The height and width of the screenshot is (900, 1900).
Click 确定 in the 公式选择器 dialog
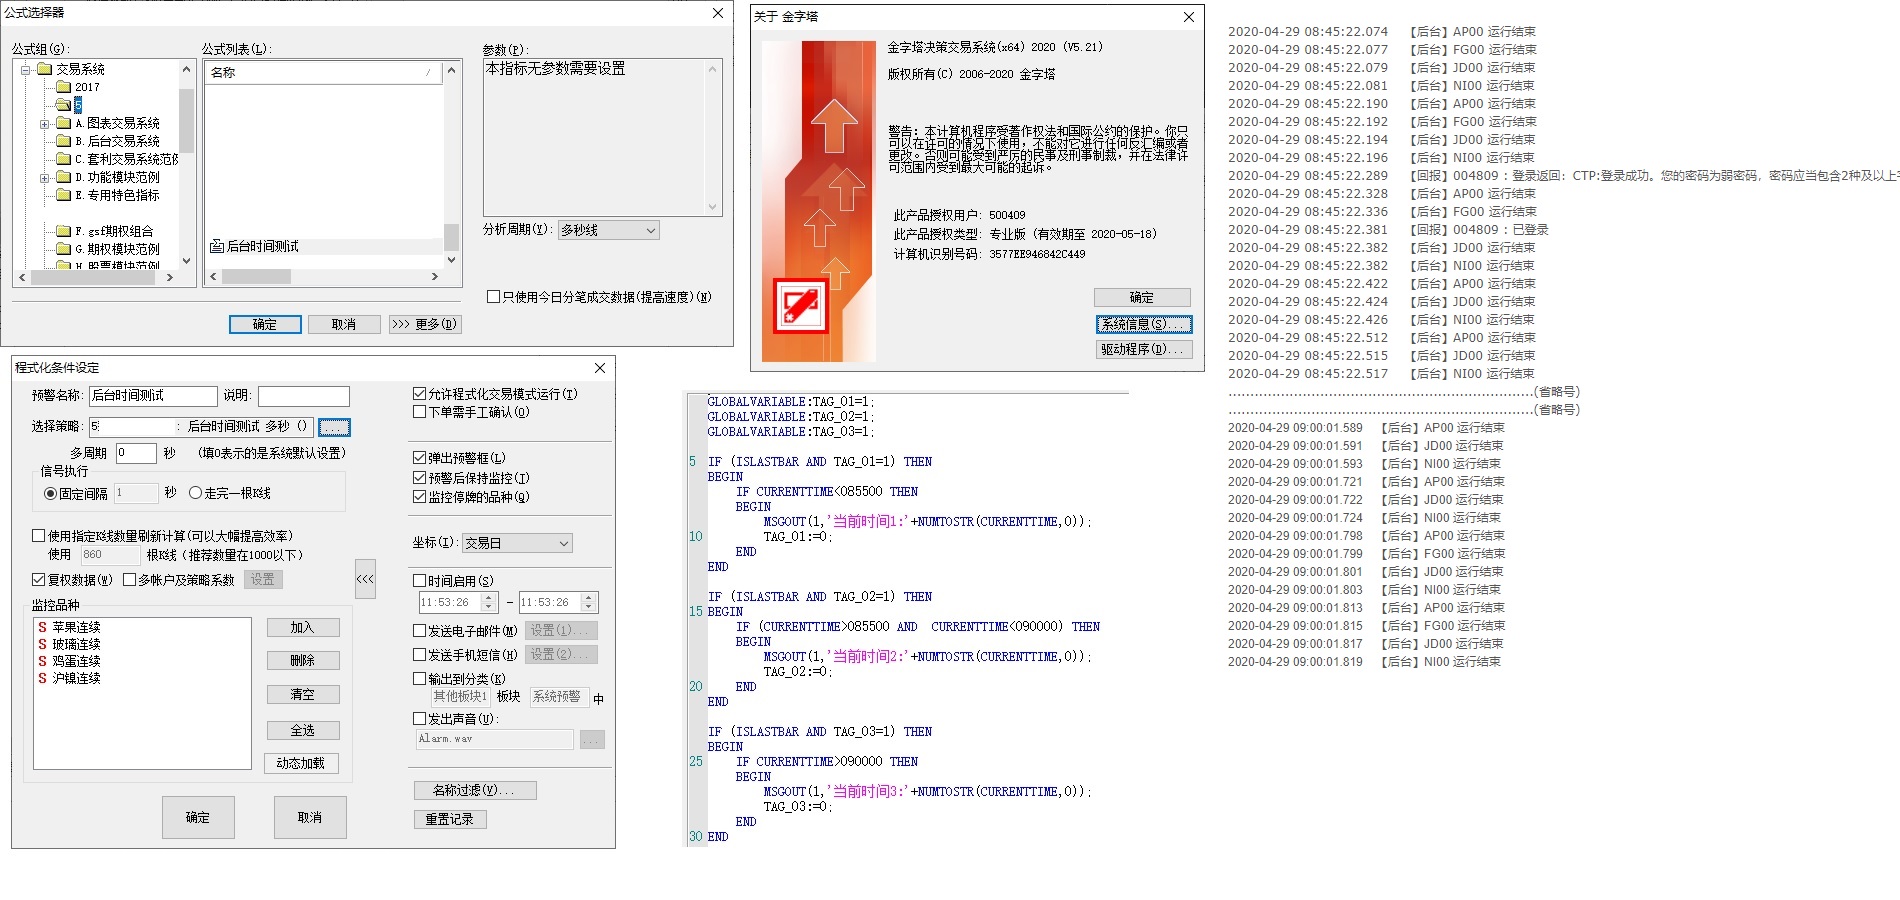tap(265, 324)
